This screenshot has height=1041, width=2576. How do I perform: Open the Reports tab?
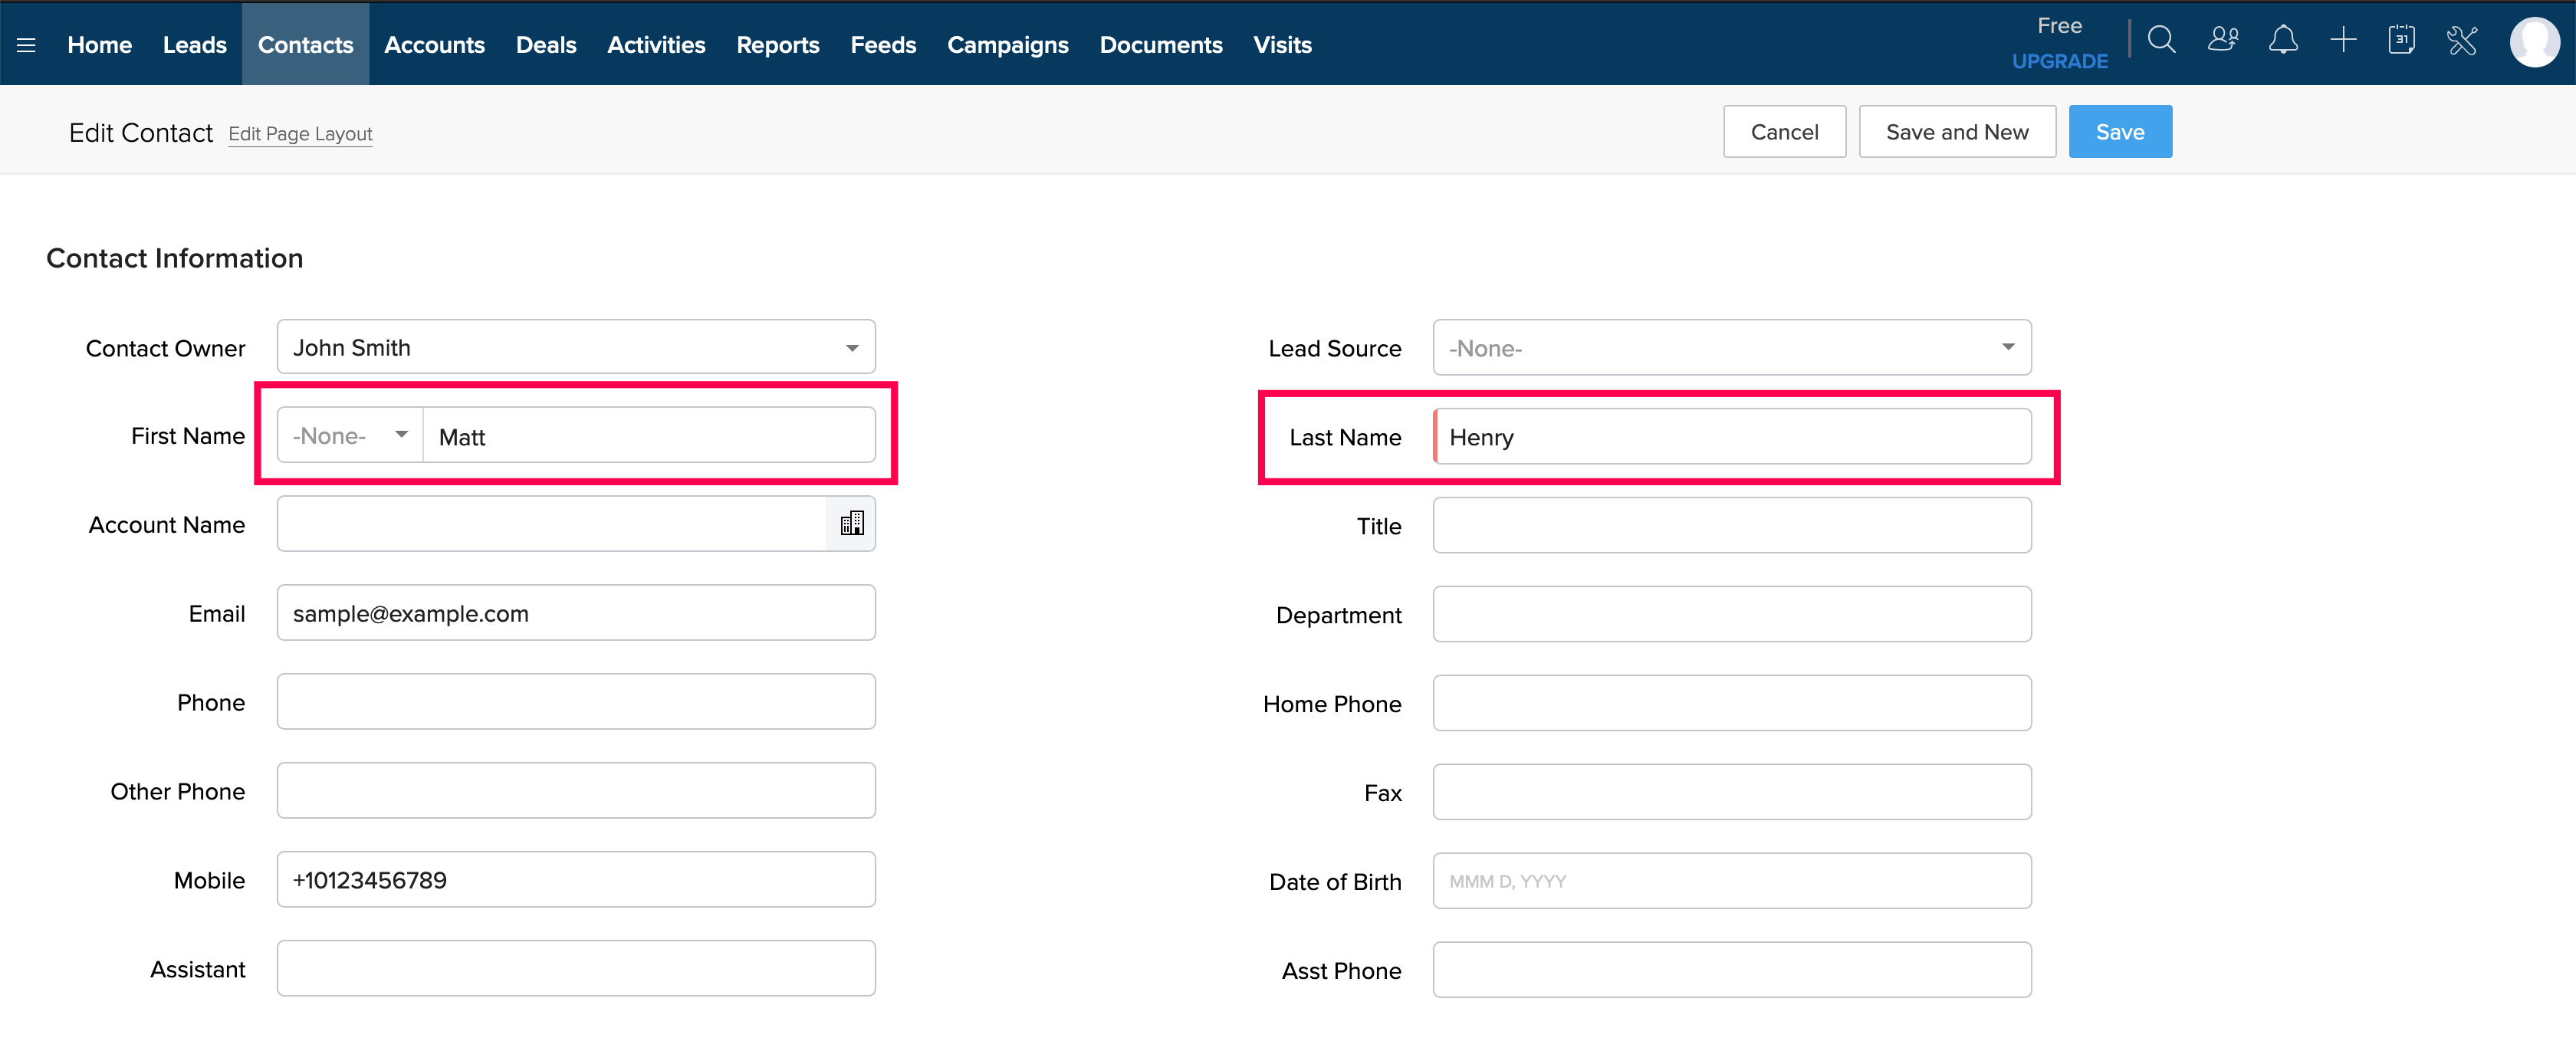click(x=777, y=45)
